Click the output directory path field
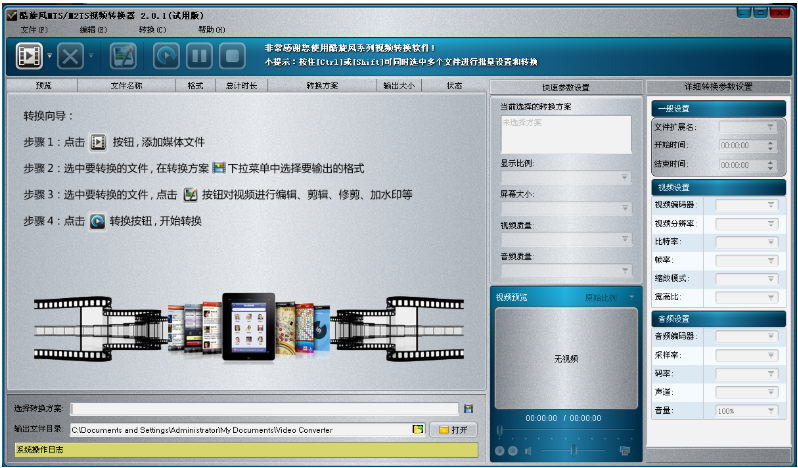798x468 pixels. pyautogui.click(x=247, y=430)
